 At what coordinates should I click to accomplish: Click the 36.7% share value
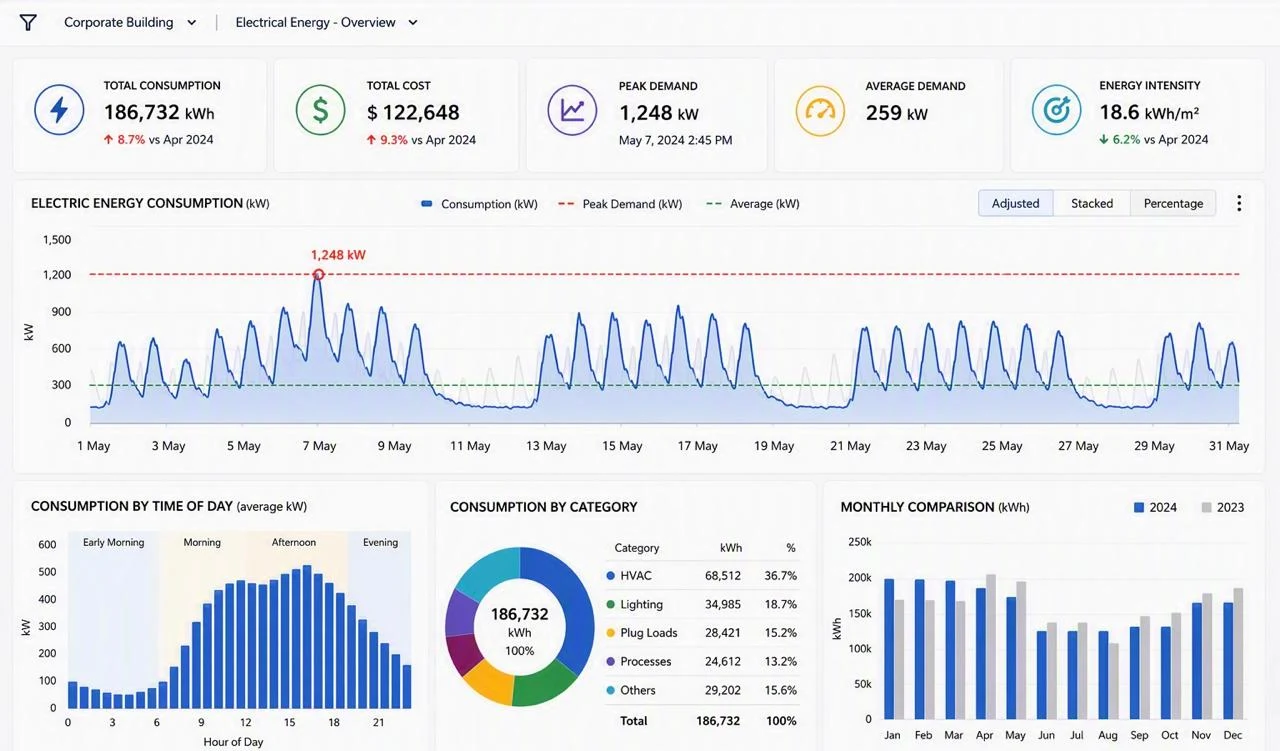point(780,576)
